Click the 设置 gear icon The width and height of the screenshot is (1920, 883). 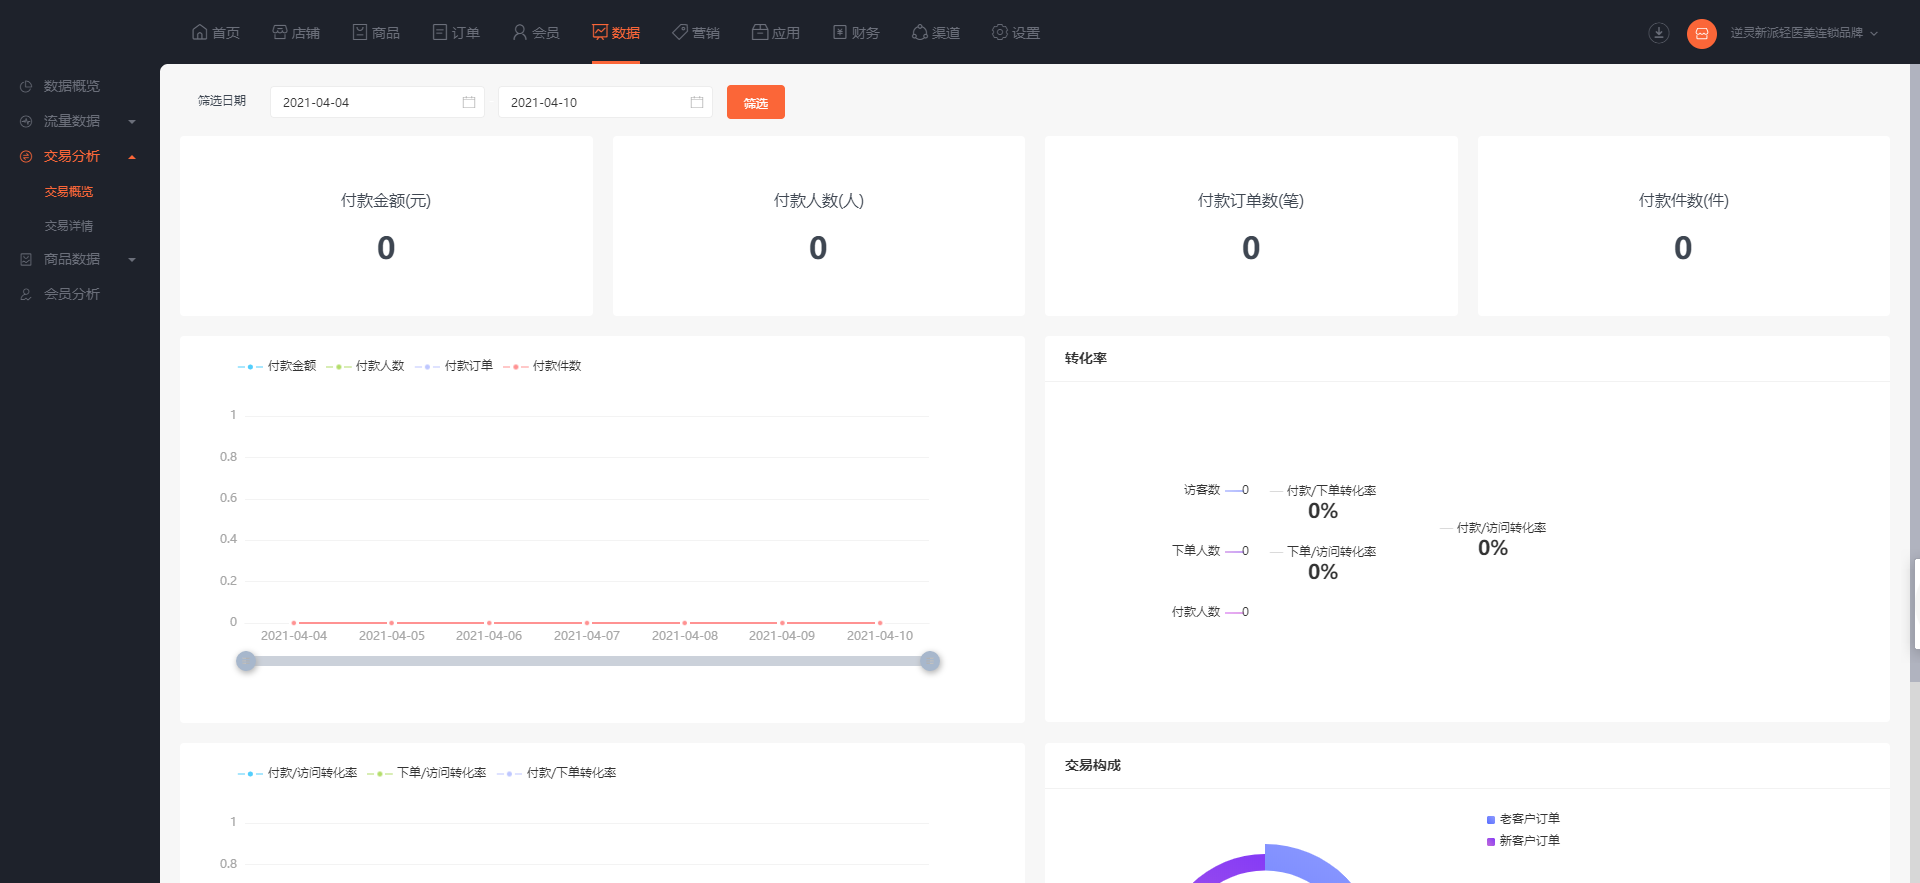[x=999, y=32]
